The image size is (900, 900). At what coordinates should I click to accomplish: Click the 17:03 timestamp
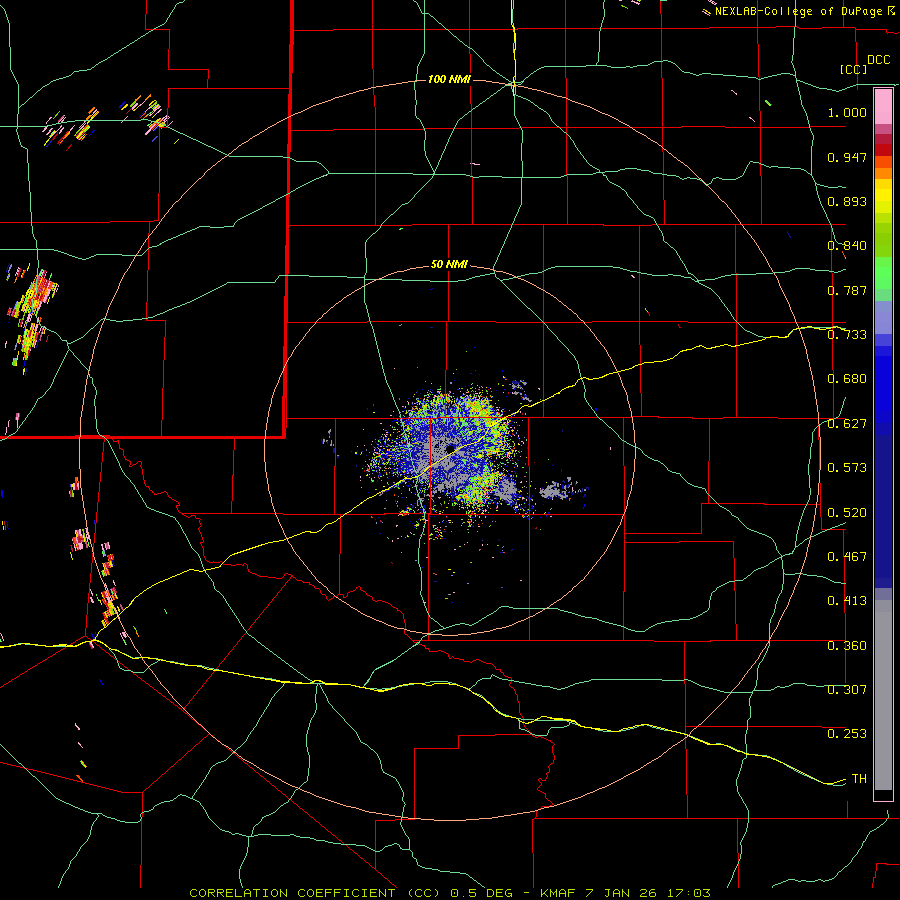click(689, 893)
